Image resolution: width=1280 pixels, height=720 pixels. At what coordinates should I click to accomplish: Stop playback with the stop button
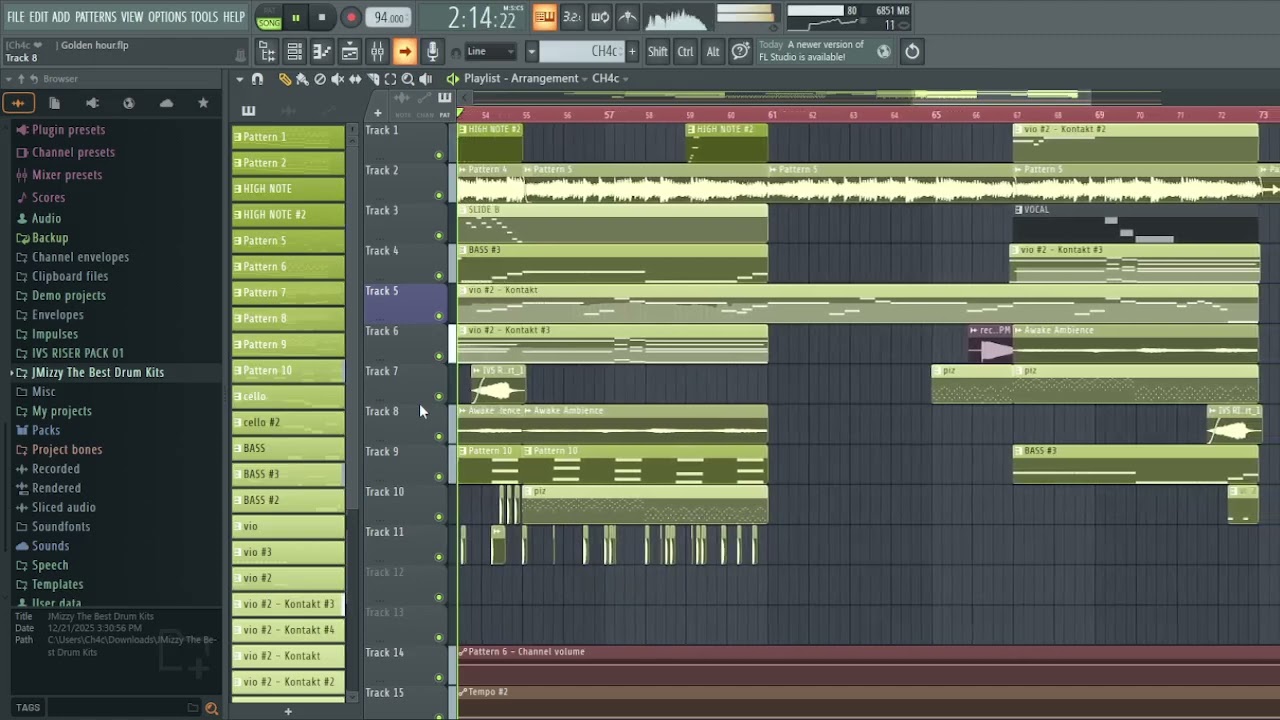(x=321, y=17)
